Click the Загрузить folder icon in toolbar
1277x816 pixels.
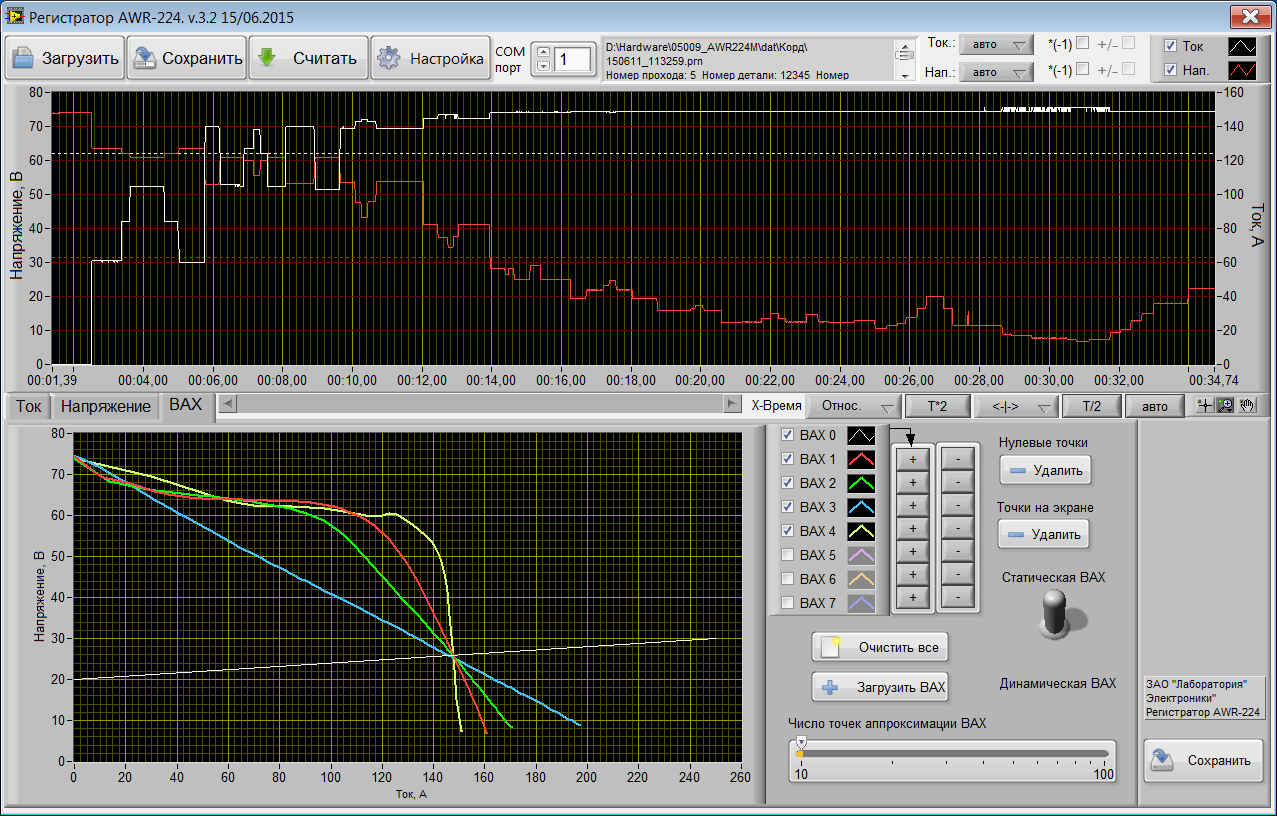pos(23,58)
